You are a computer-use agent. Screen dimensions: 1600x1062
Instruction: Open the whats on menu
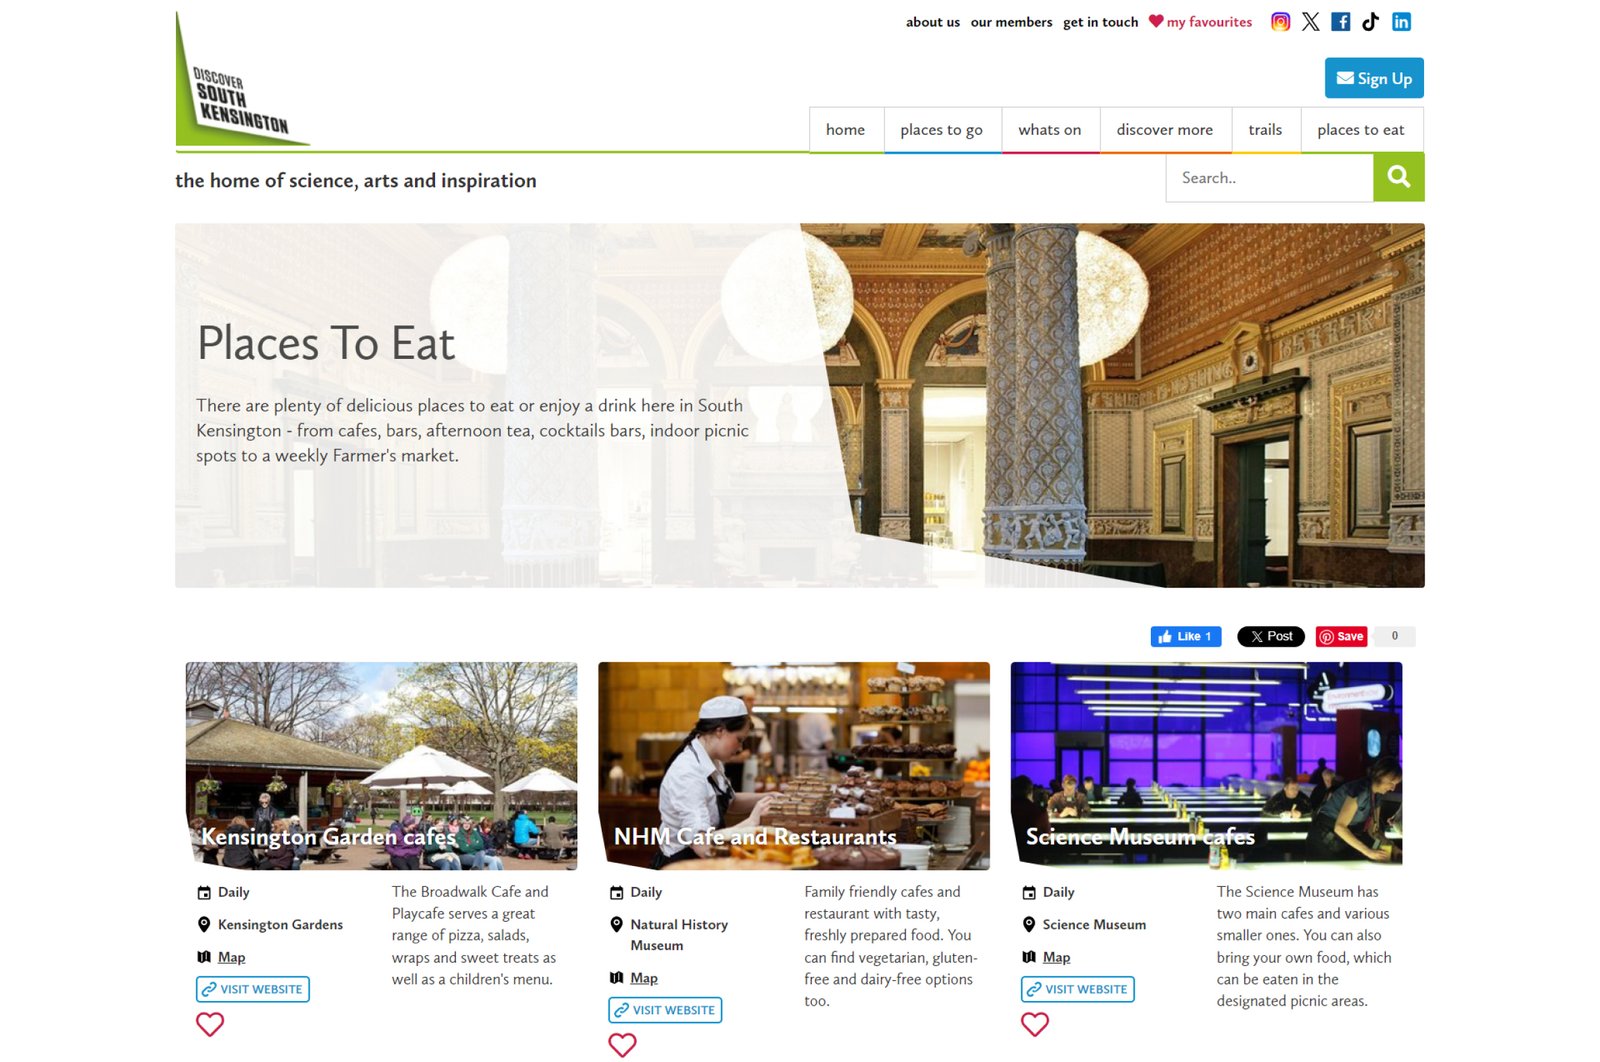1050,130
